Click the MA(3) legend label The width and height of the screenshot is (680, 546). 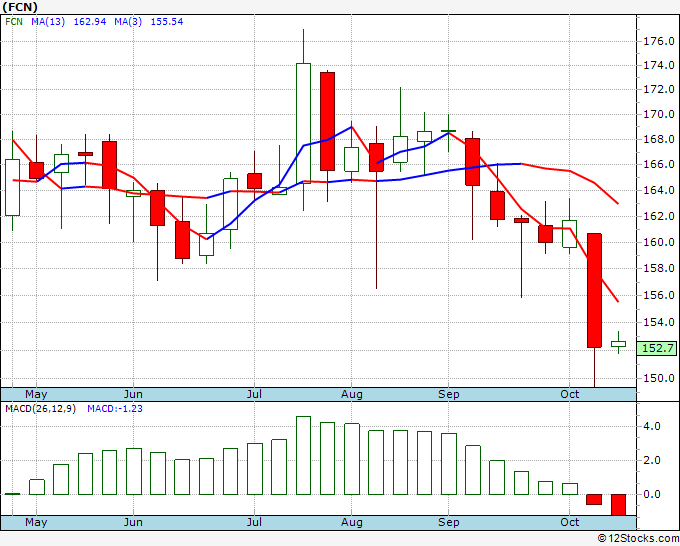[128, 22]
